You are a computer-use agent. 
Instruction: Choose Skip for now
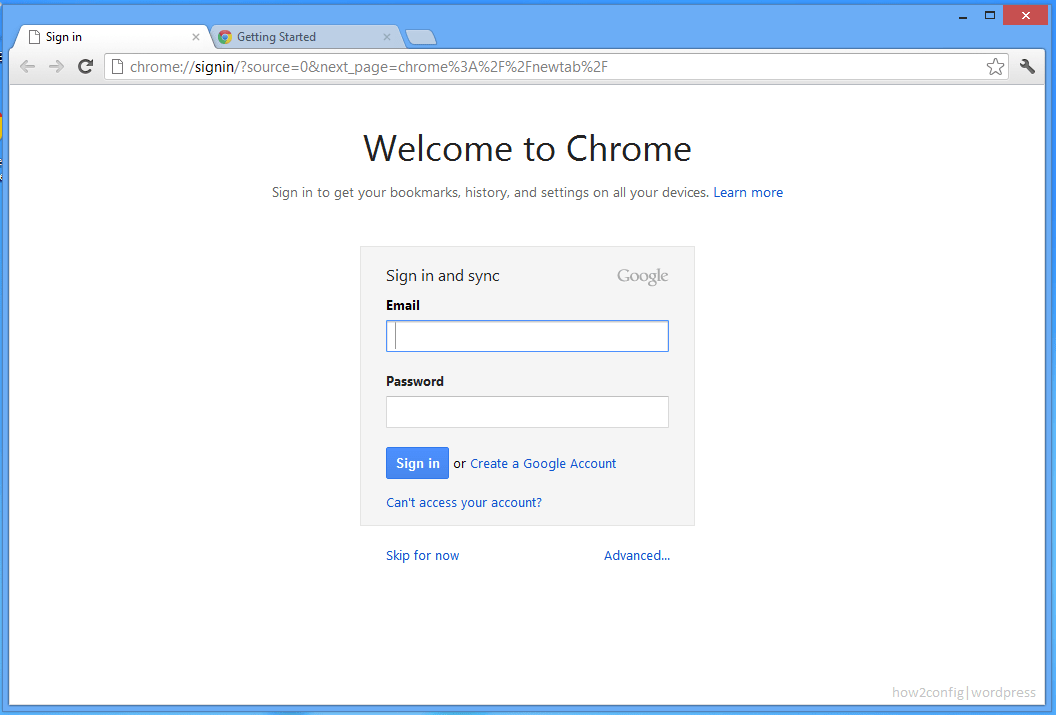422,555
